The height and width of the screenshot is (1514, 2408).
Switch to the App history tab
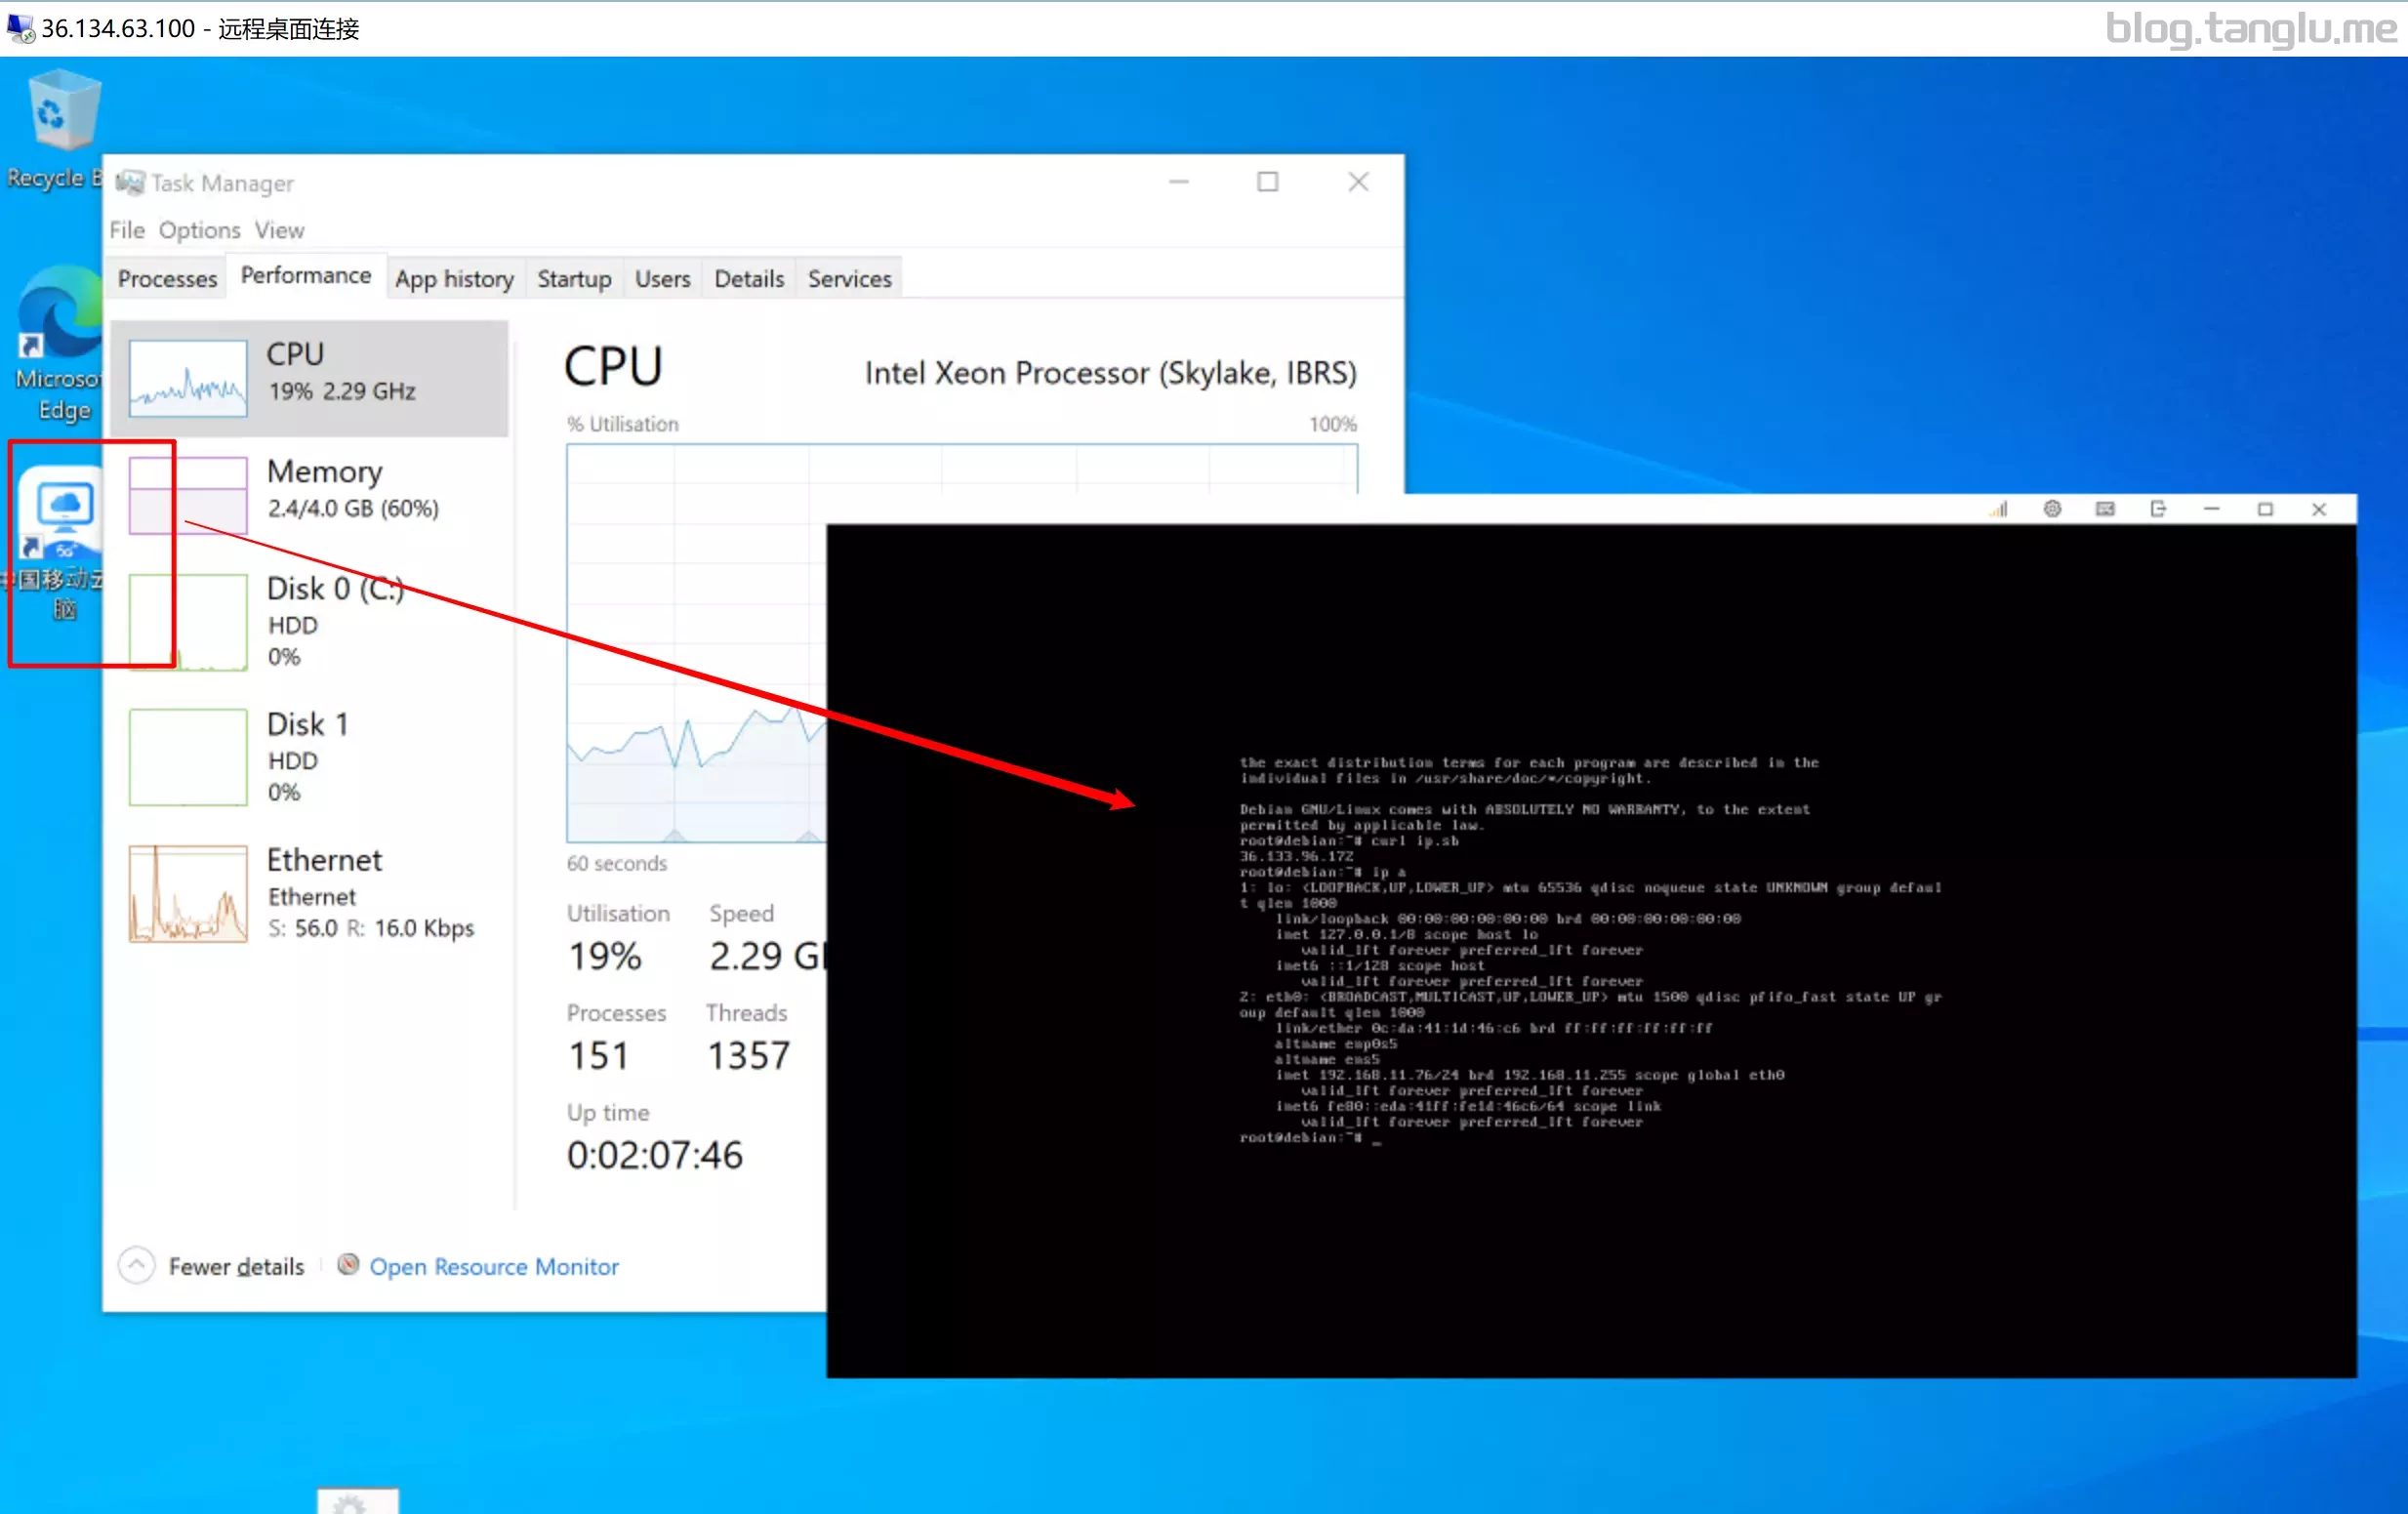pos(453,277)
